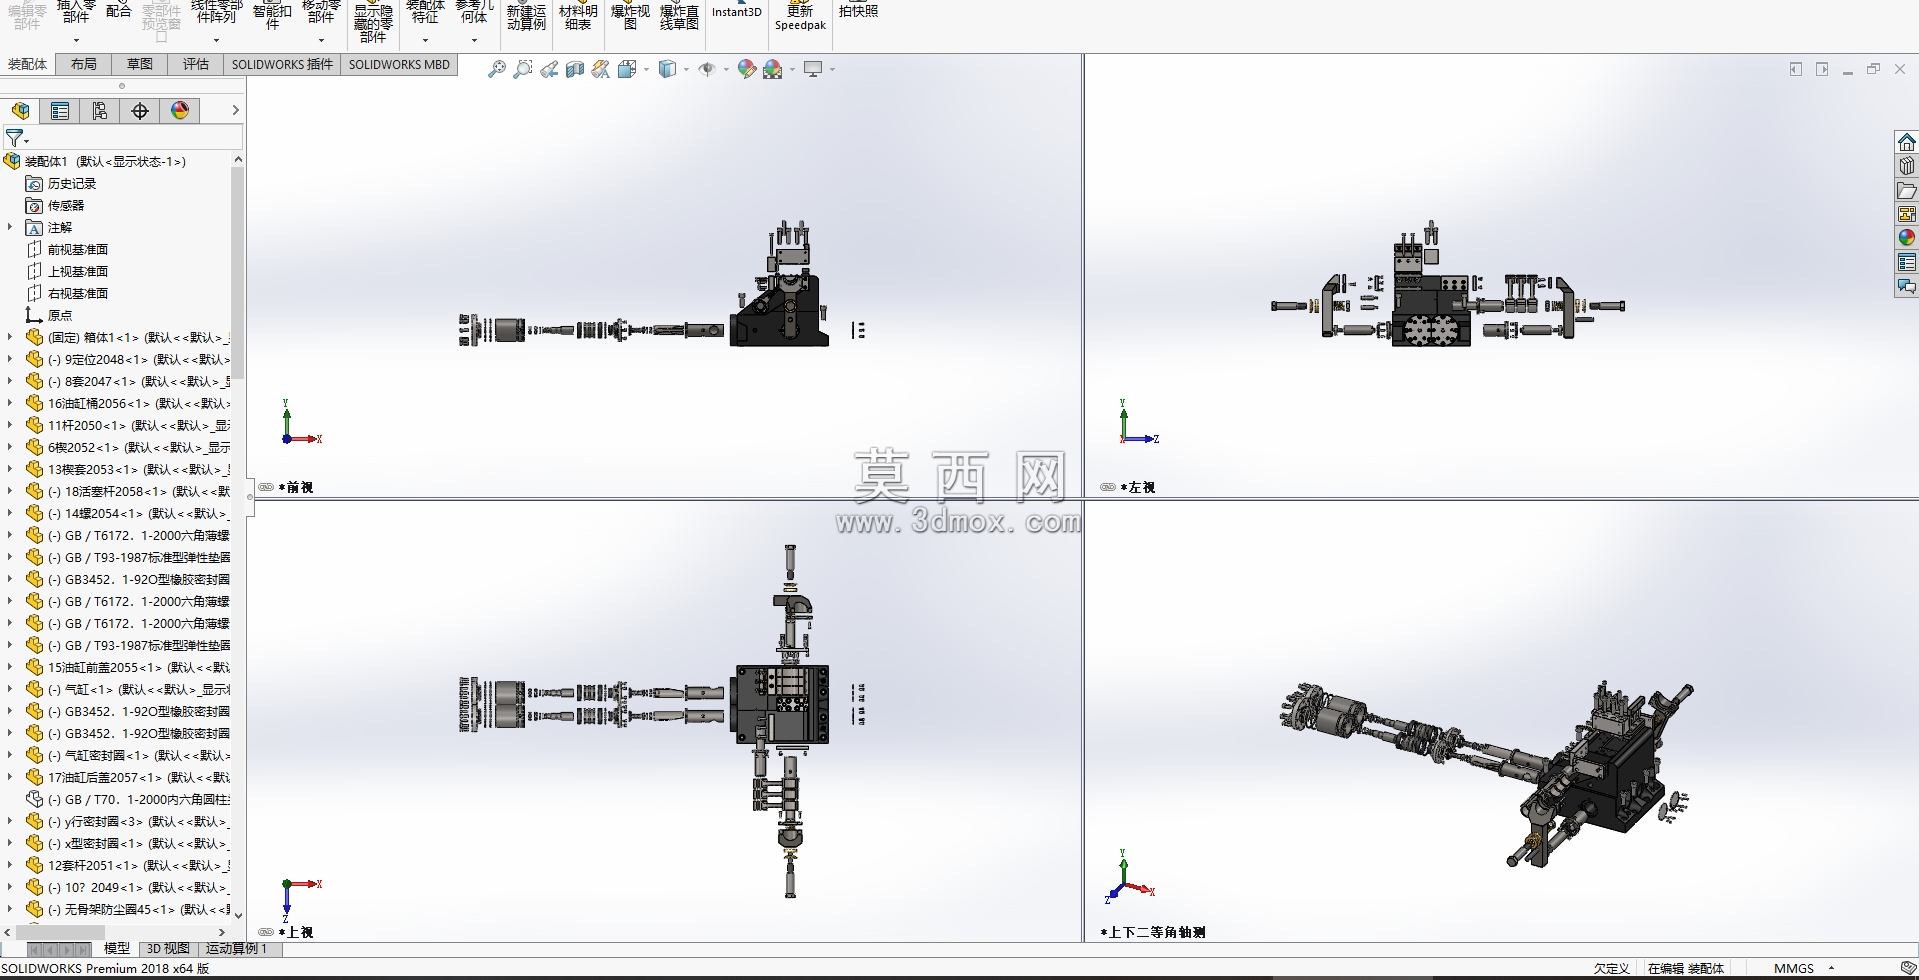The height and width of the screenshot is (980, 1919).
Task: Switch to the 草图 ribbon tab
Action: tap(140, 64)
